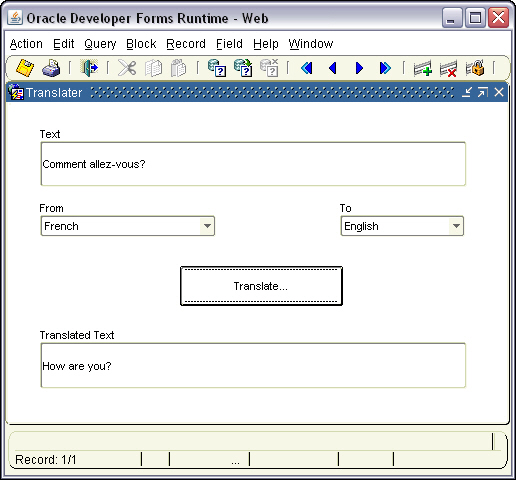Open the Record menu
Screen dimensions: 516x480
[x=186, y=44]
